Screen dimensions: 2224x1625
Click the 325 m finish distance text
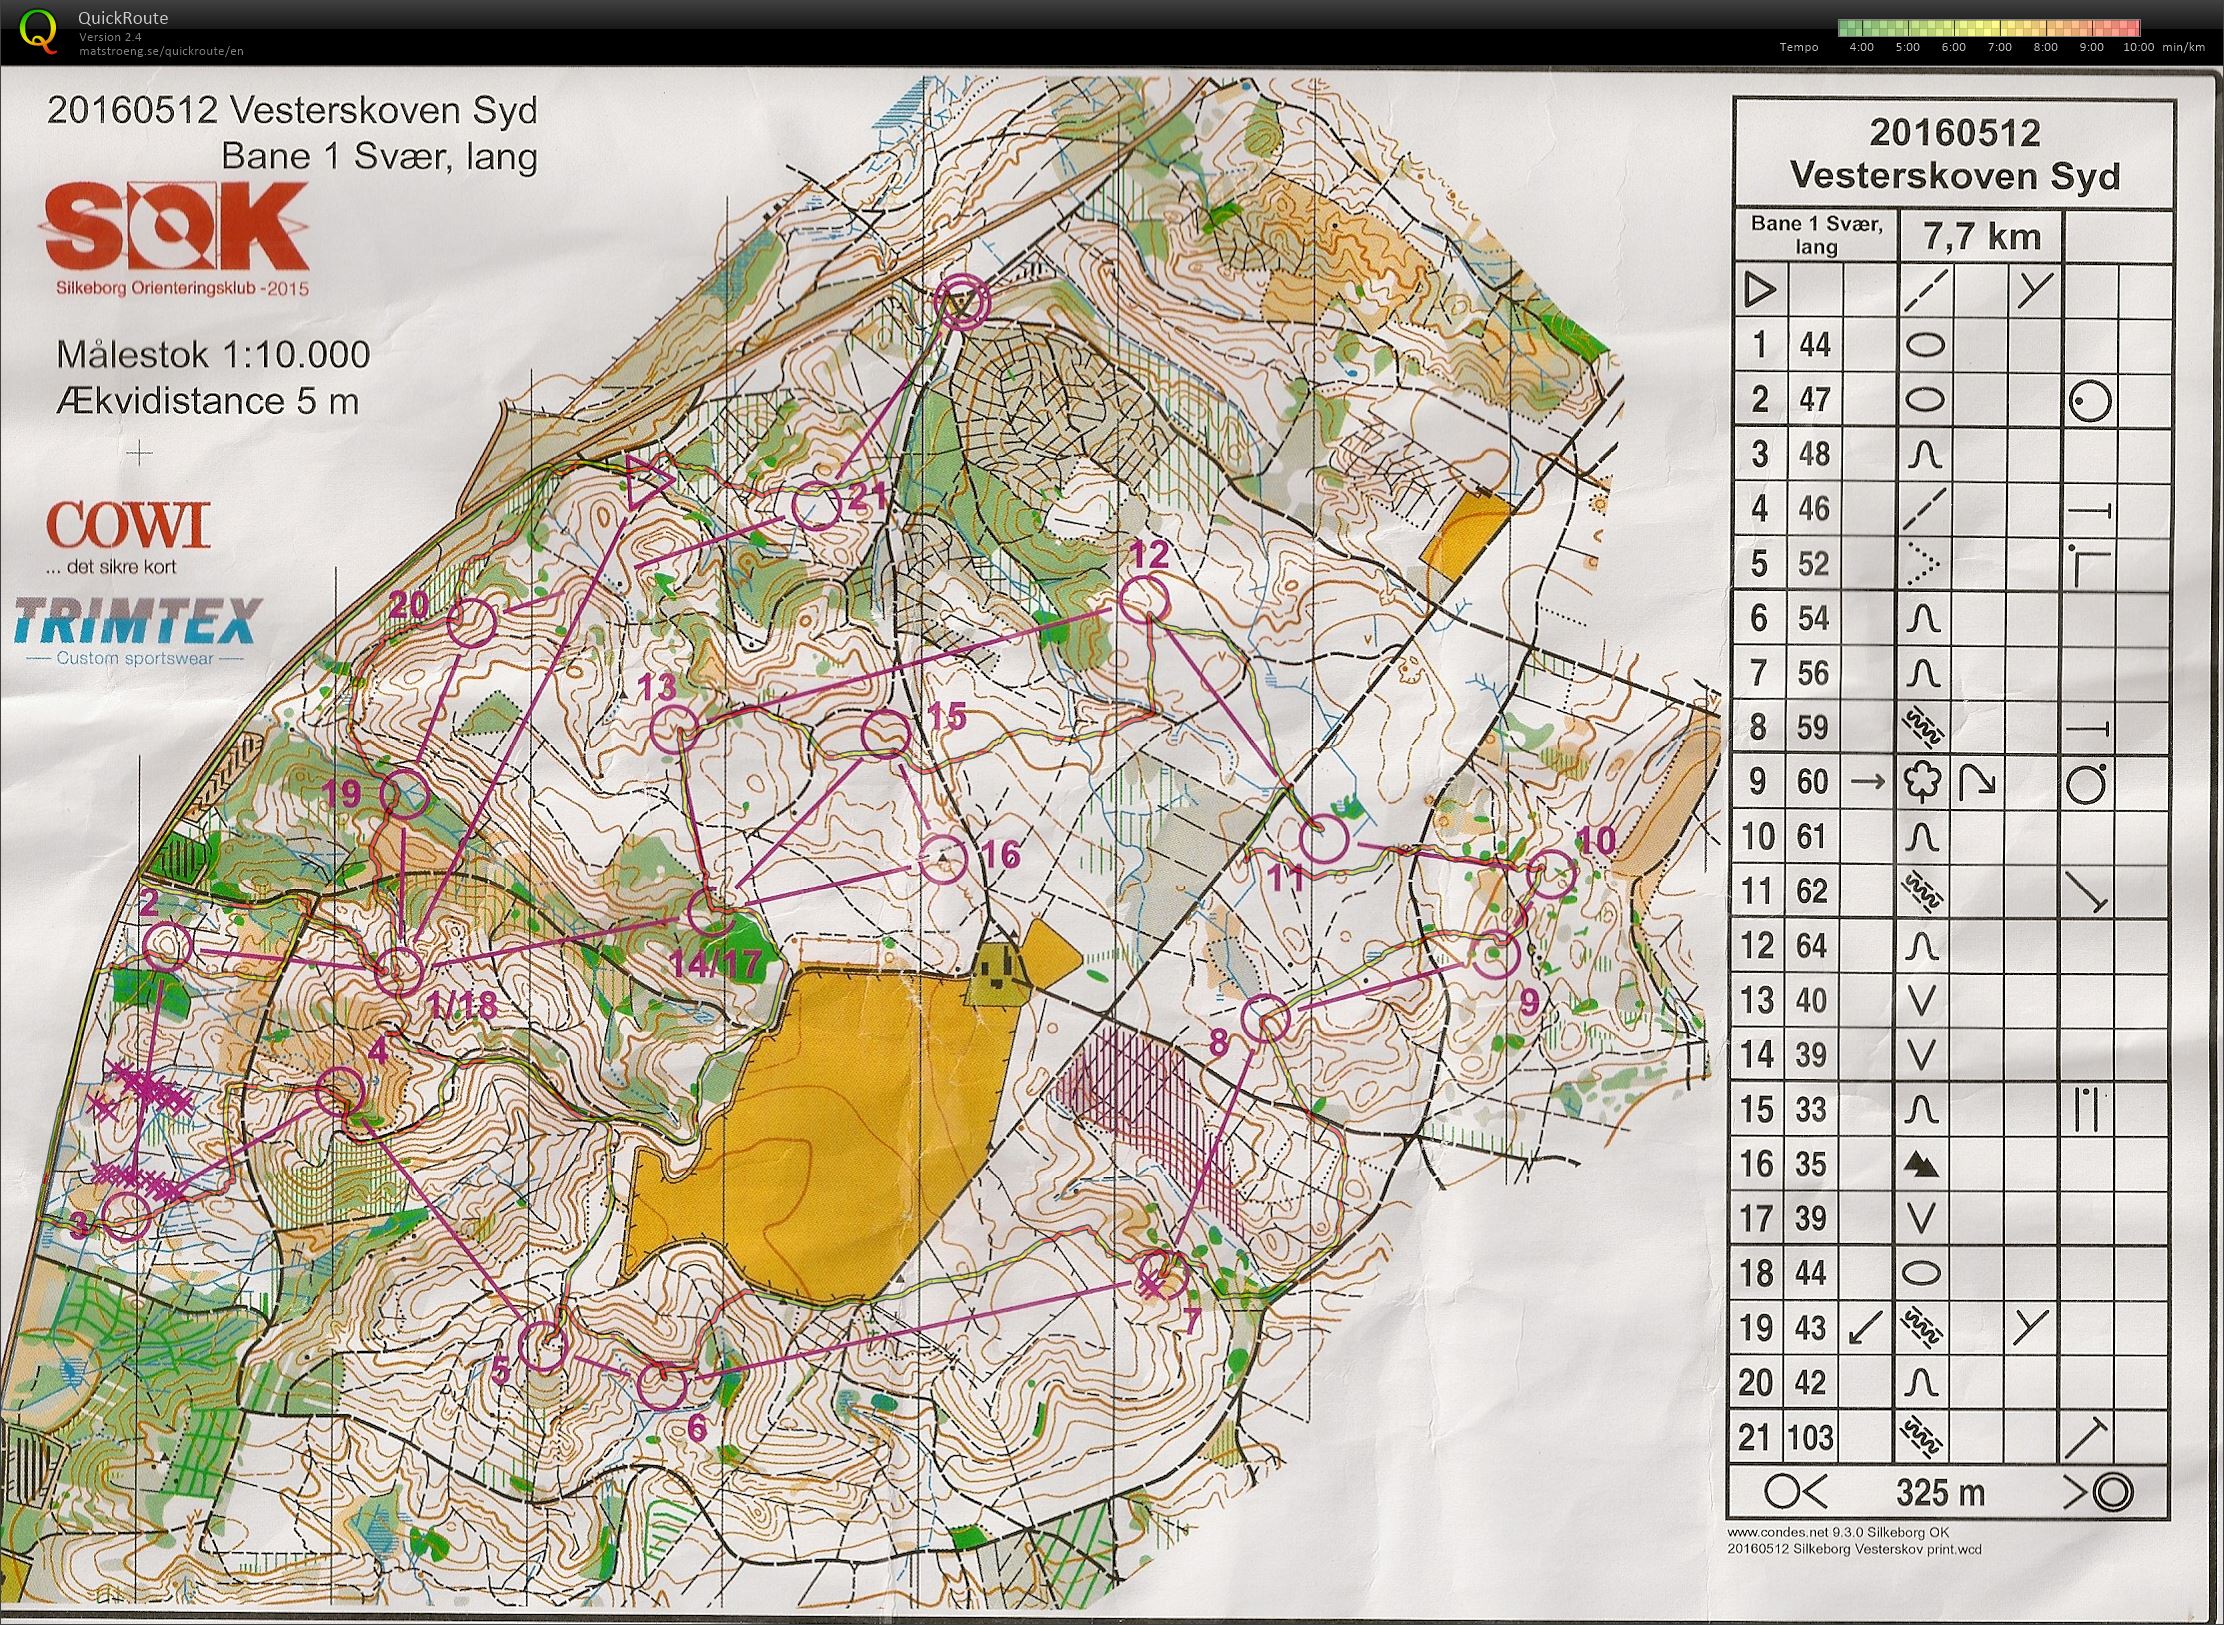(x=1941, y=1492)
